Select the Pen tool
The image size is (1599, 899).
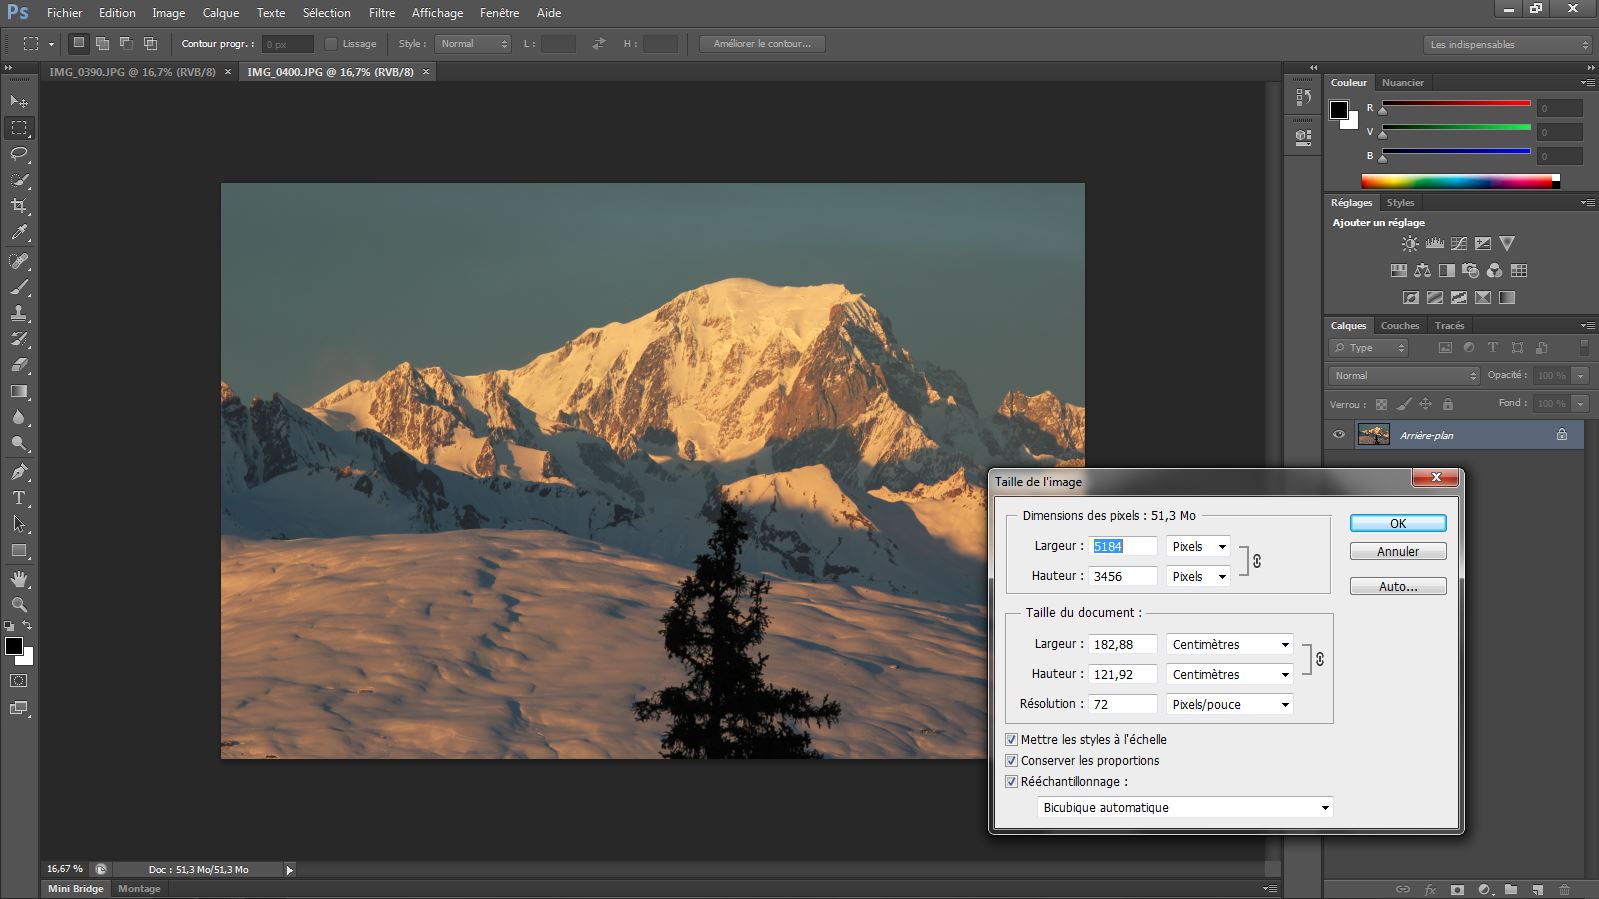[19, 471]
